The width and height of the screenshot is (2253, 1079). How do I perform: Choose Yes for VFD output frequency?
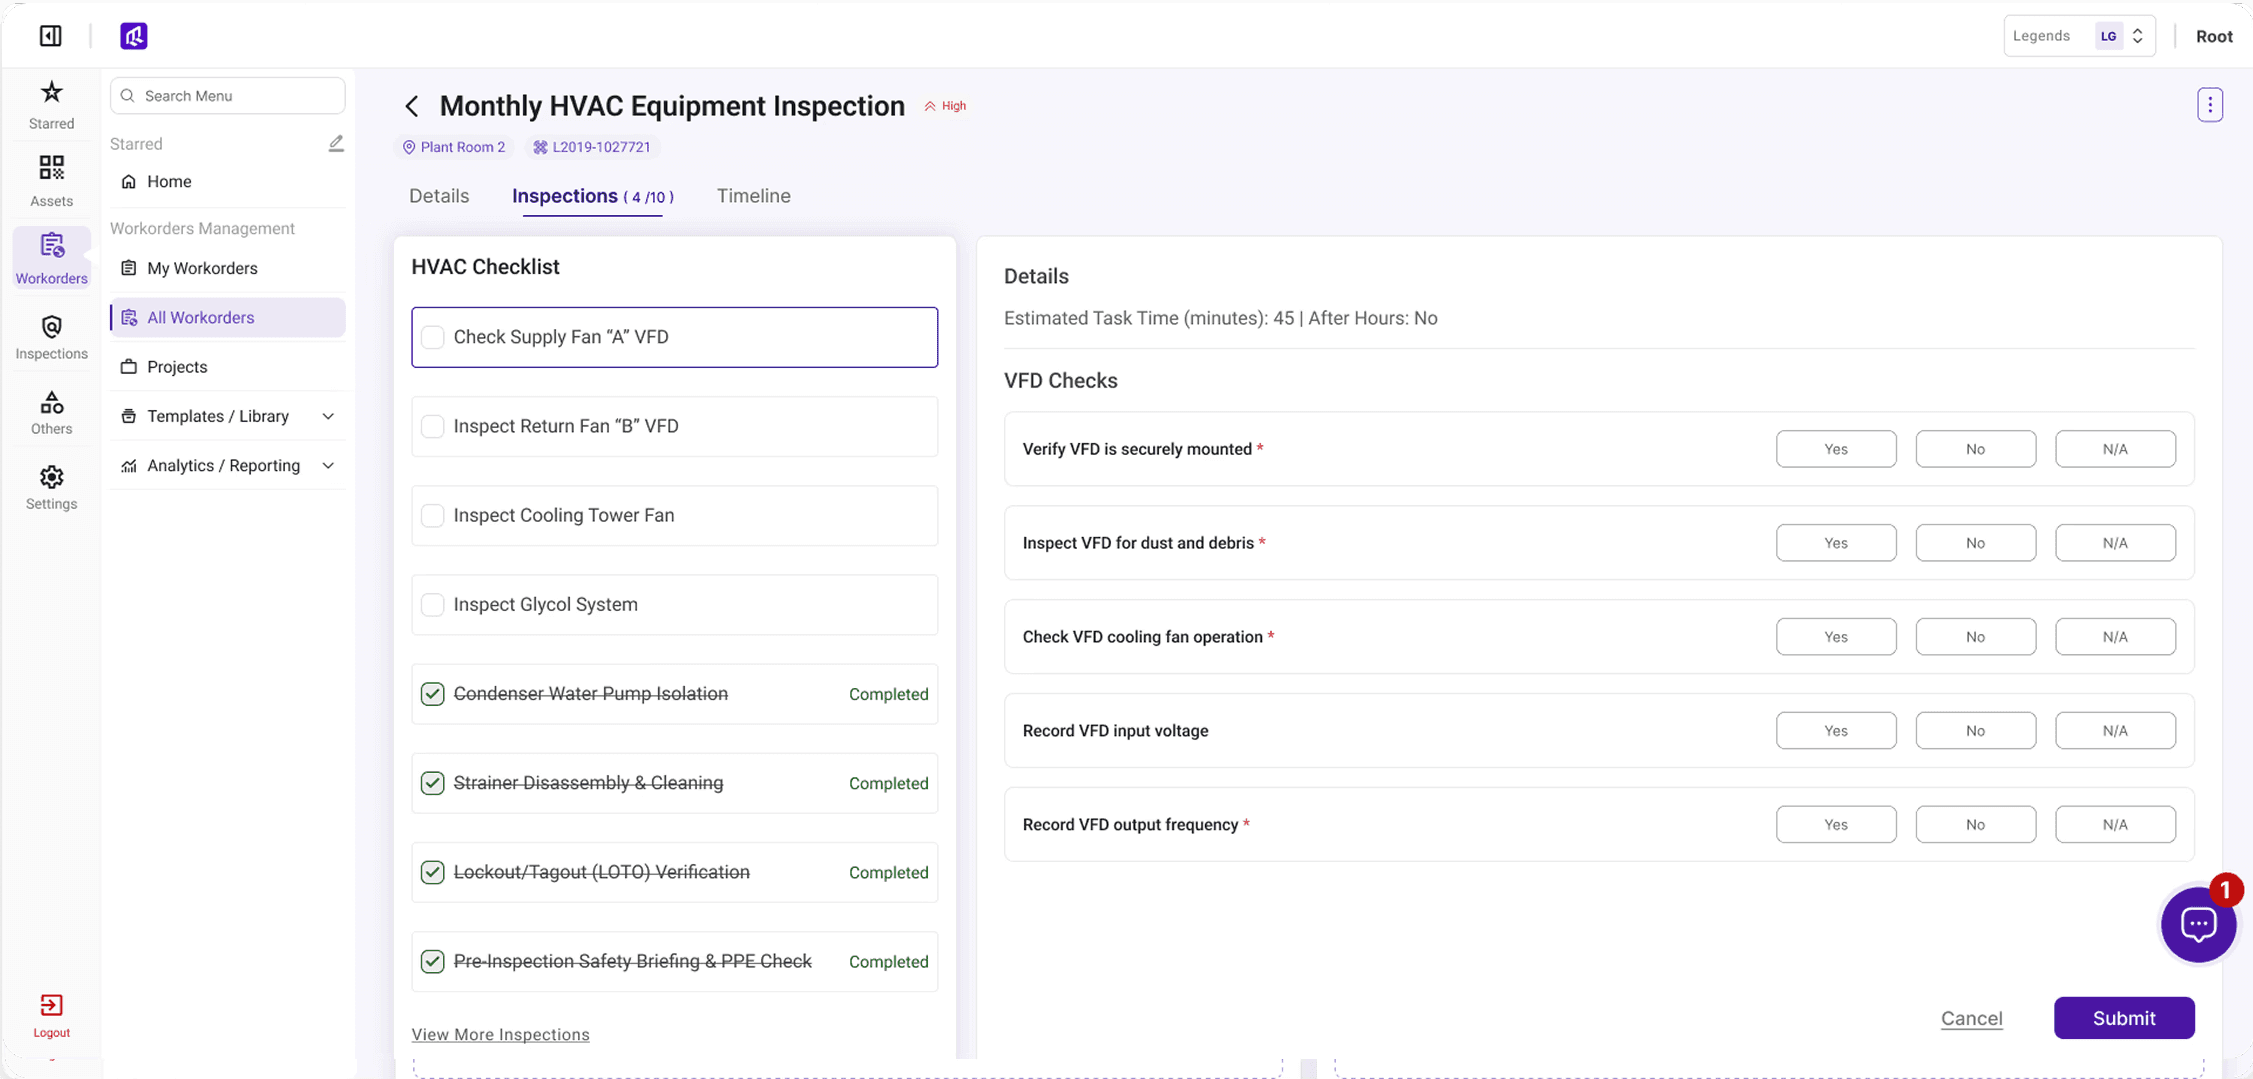1836,825
